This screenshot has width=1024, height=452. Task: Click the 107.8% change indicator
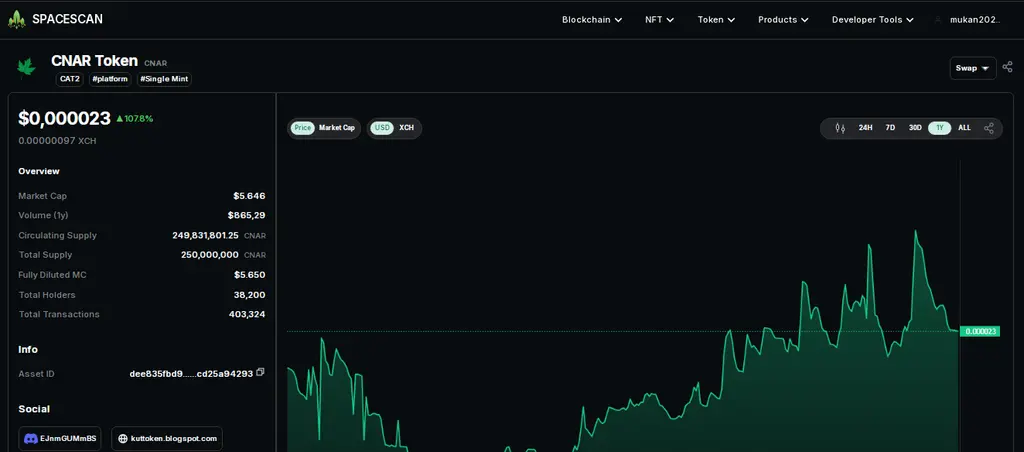coord(135,119)
